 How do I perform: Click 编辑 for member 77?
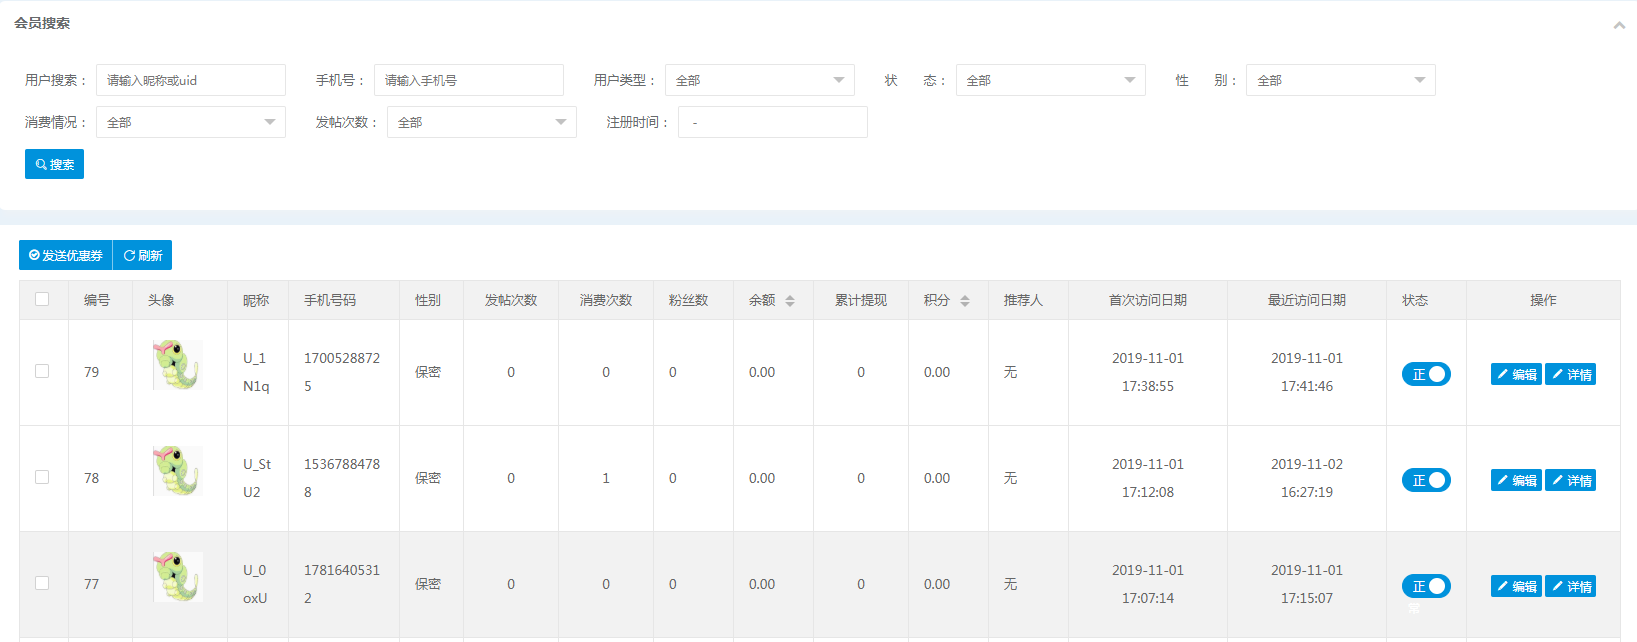[x=1516, y=586]
